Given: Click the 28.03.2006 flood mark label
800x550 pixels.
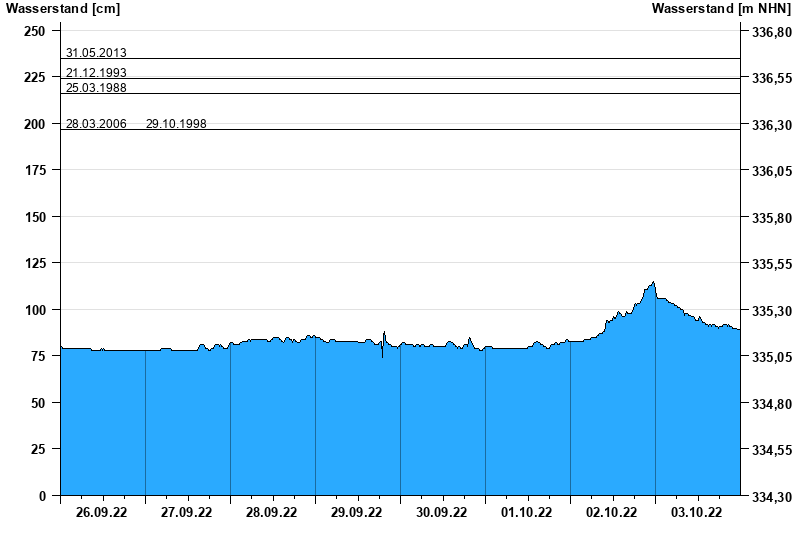Looking at the screenshot, I should pos(96,123).
